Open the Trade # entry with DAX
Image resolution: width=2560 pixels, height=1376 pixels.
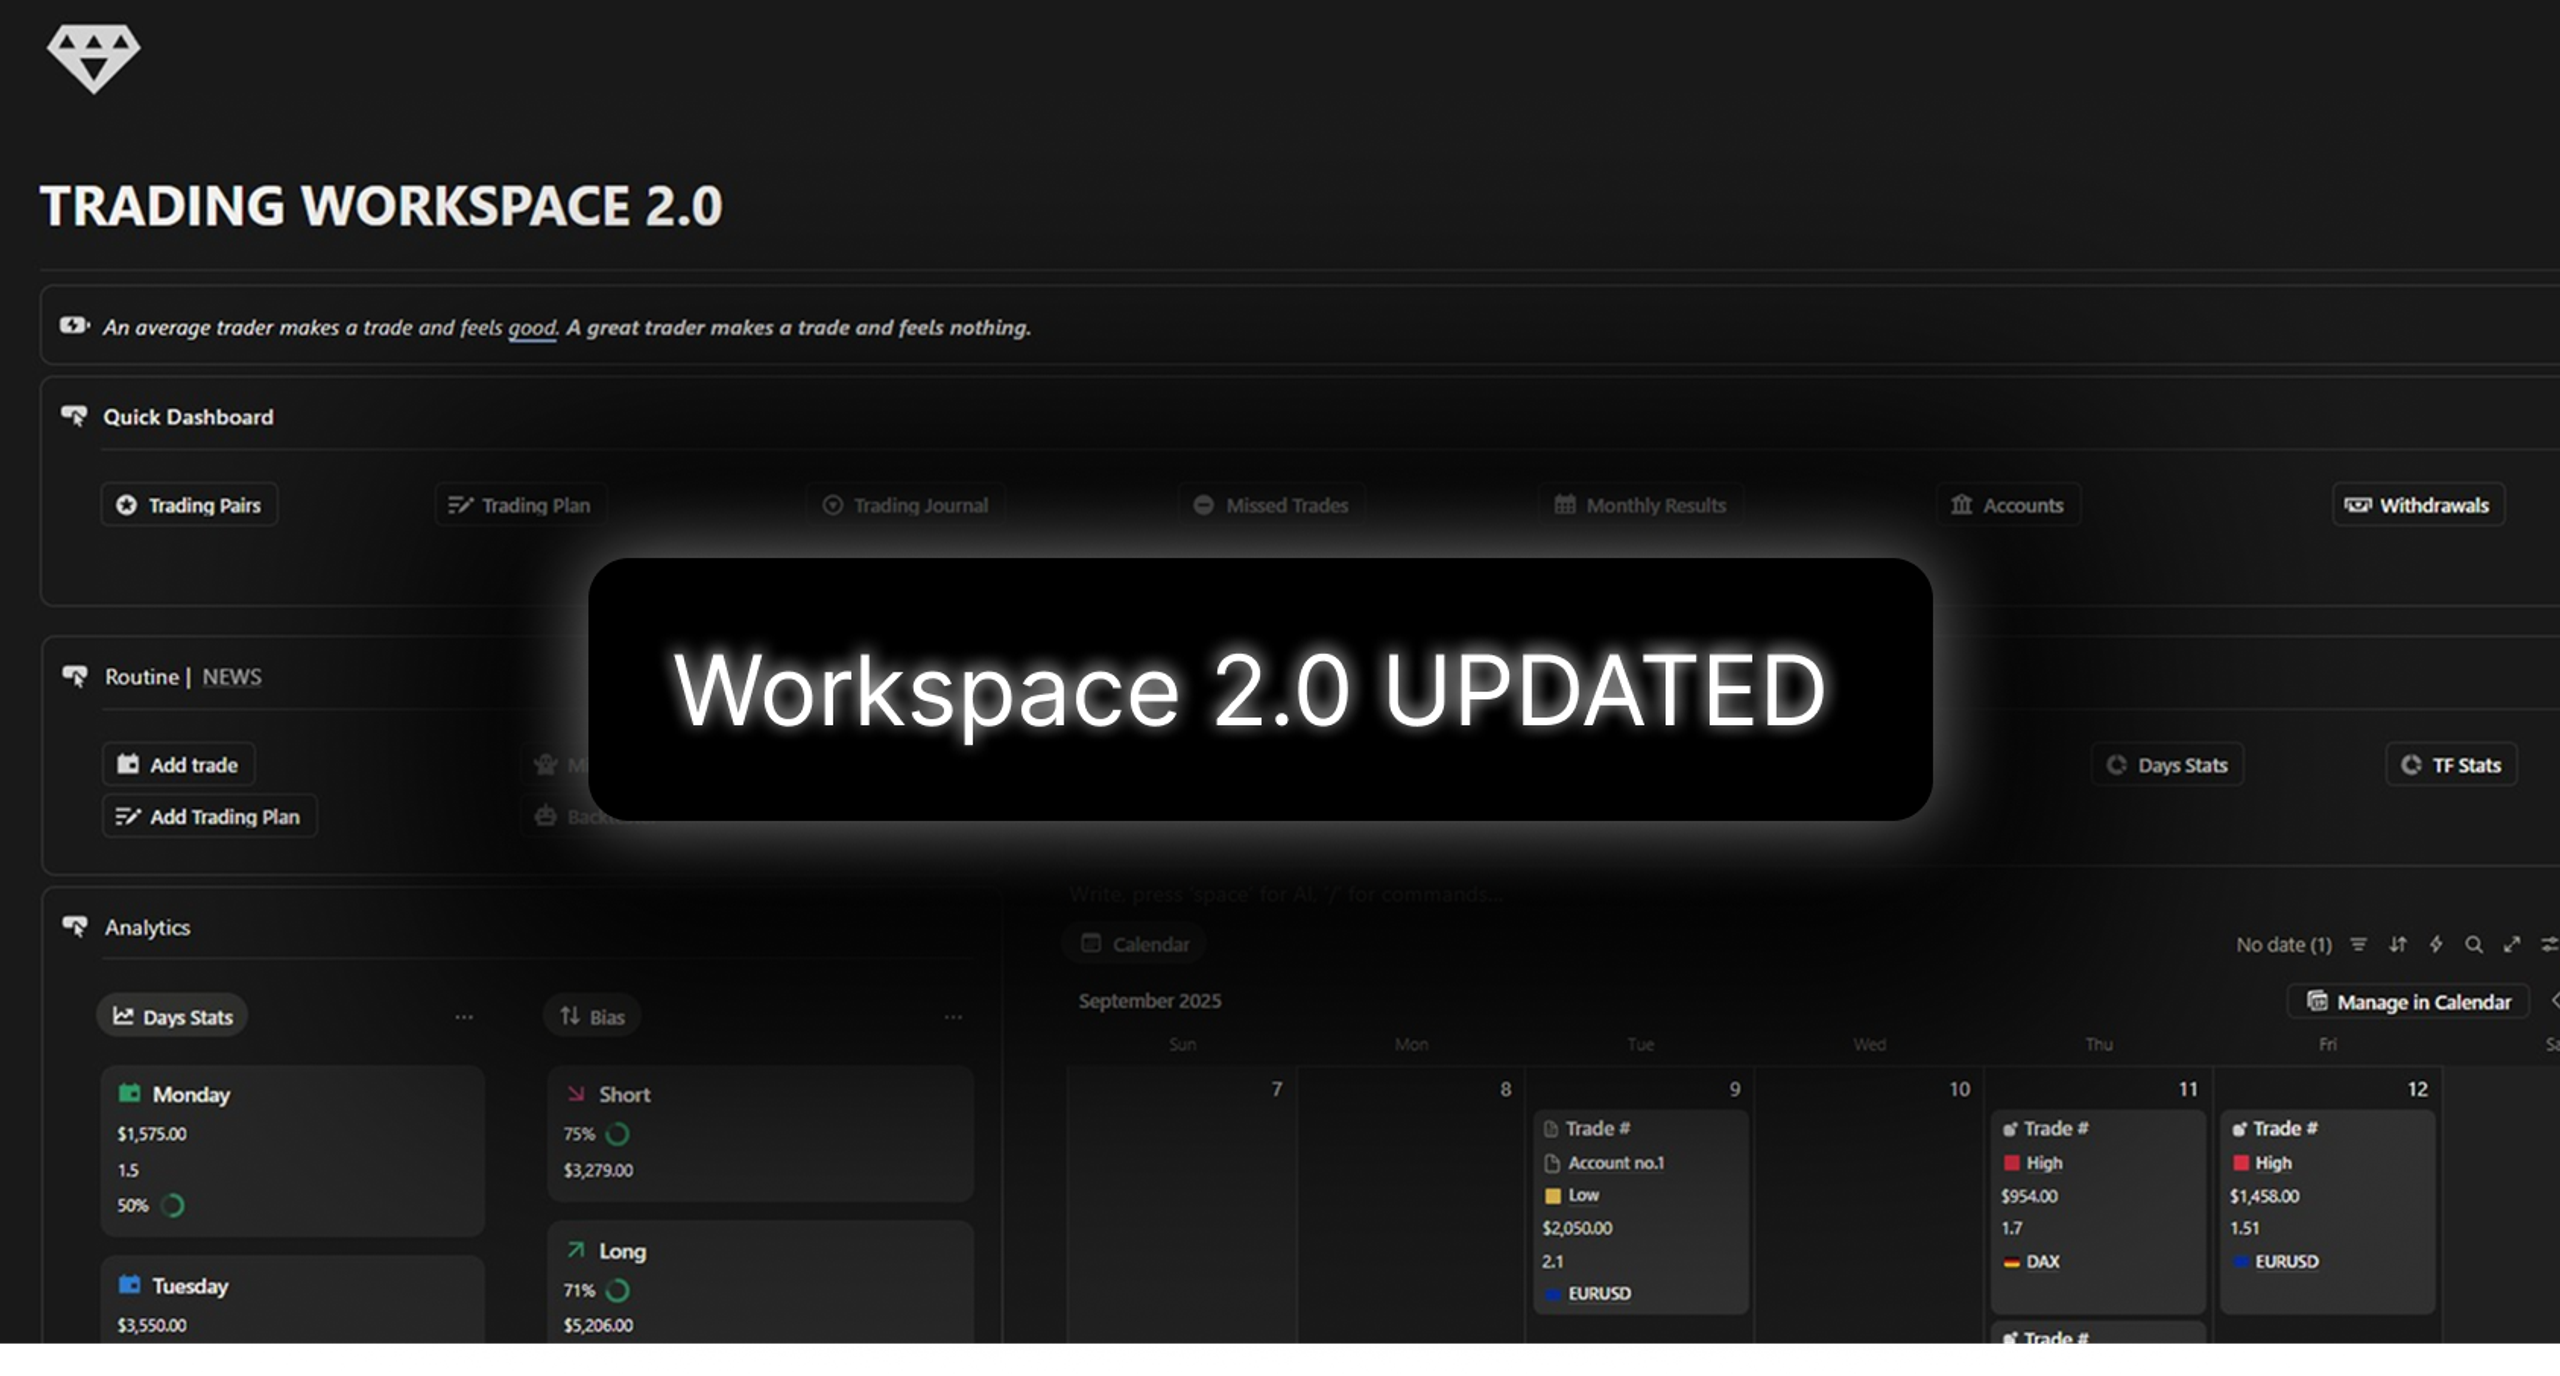coord(2098,1212)
